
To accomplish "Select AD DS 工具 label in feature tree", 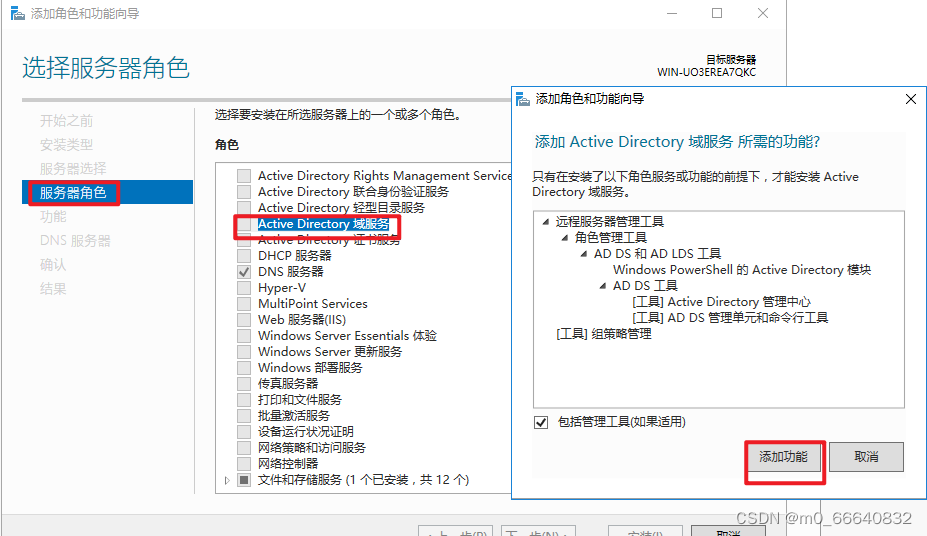I will 645,285.
